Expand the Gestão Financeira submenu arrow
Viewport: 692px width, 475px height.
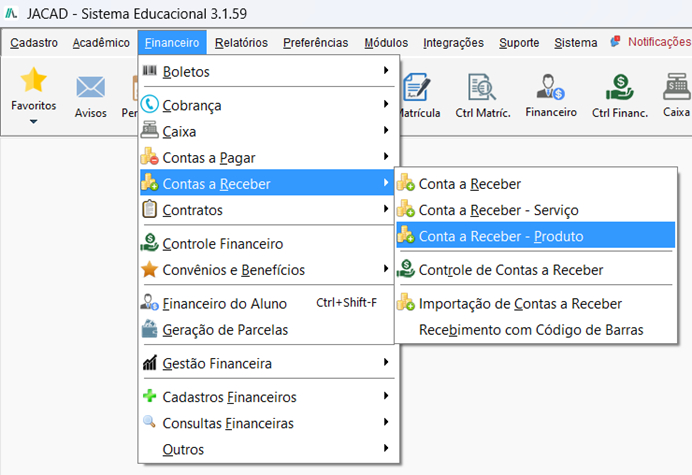coord(386,362)
